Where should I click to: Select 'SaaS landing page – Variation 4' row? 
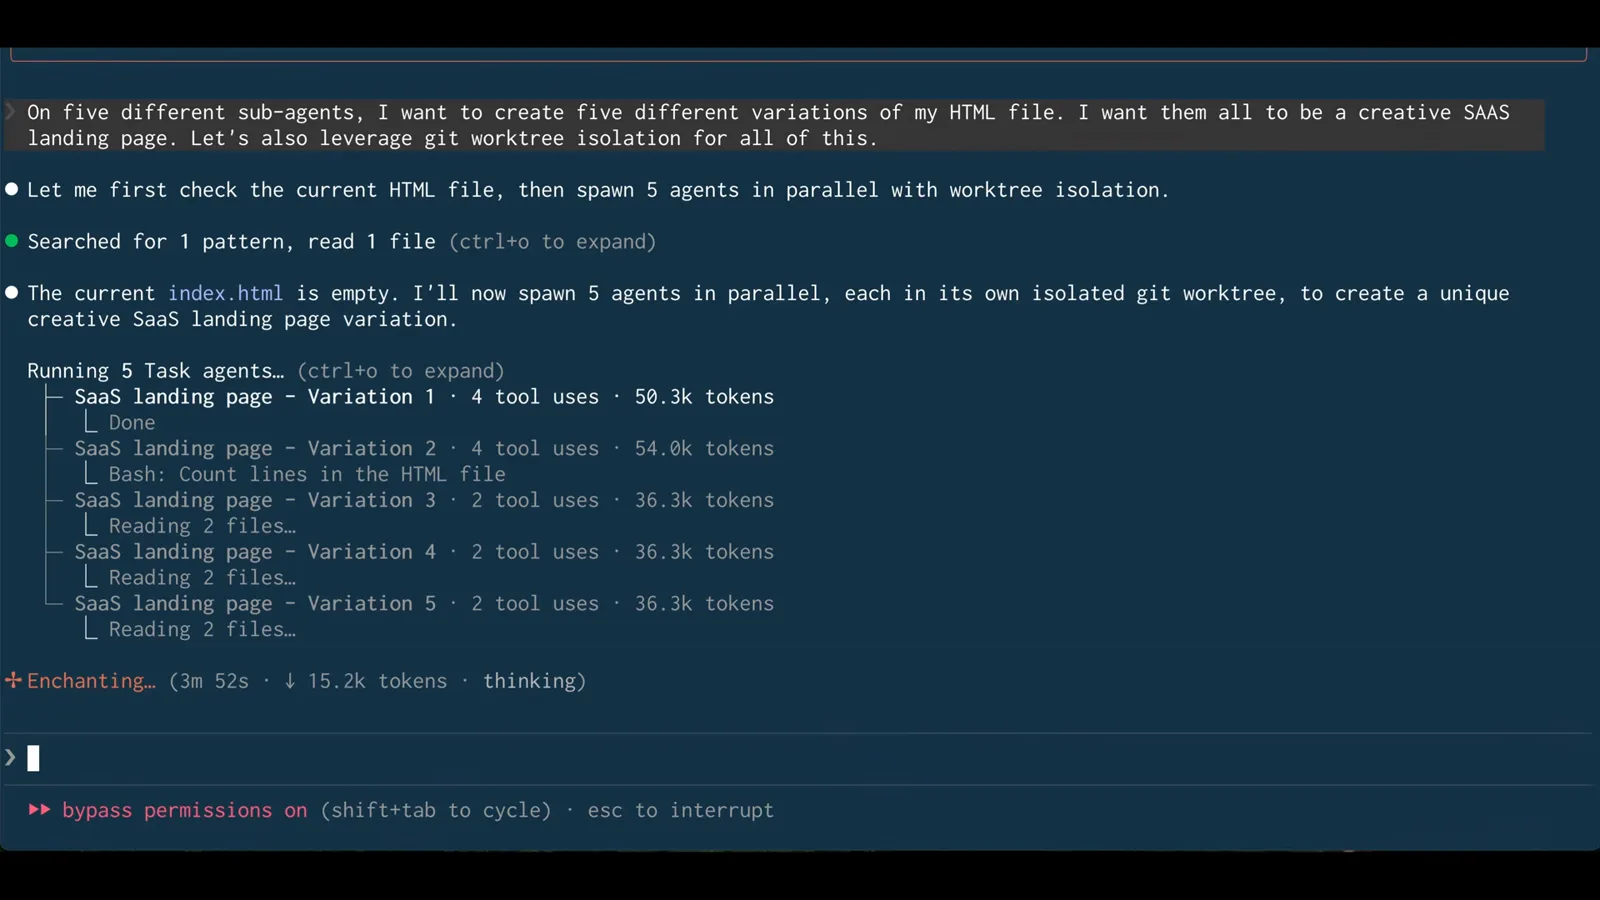[424, 552]
